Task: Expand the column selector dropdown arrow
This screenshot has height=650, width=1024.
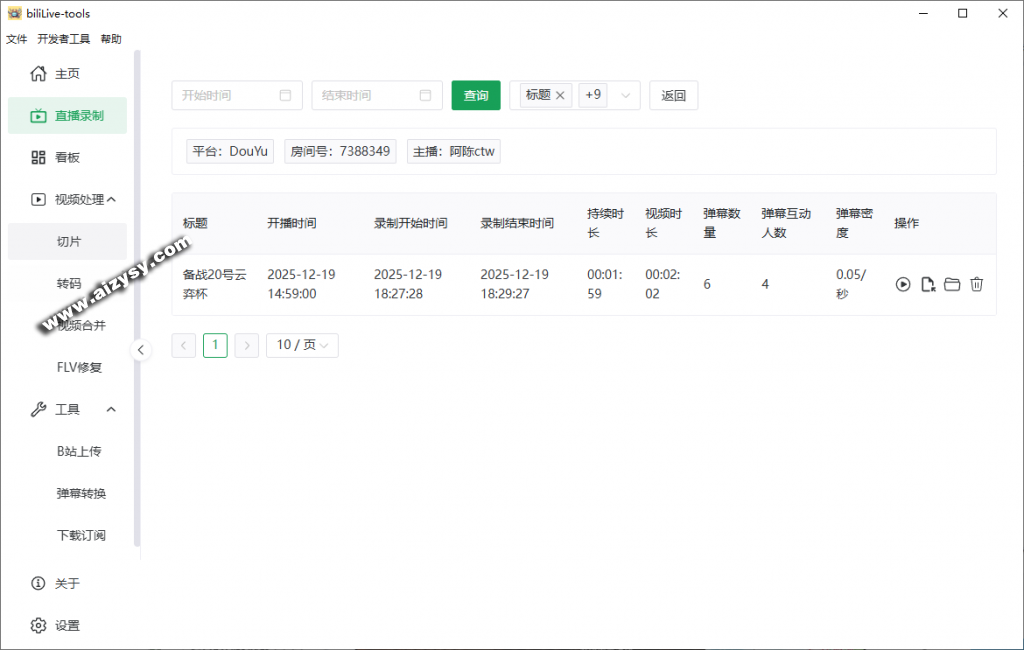Action: coord(626,96)
